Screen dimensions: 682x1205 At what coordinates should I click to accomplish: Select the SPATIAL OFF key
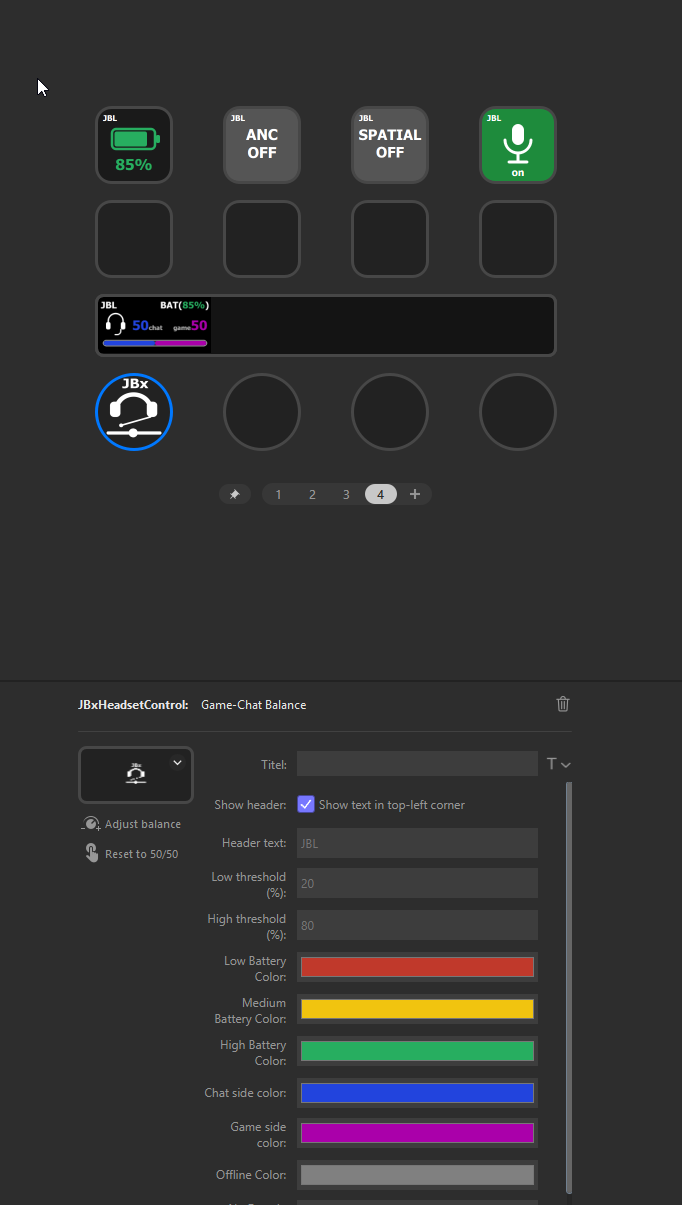click(x=390, y=145)
